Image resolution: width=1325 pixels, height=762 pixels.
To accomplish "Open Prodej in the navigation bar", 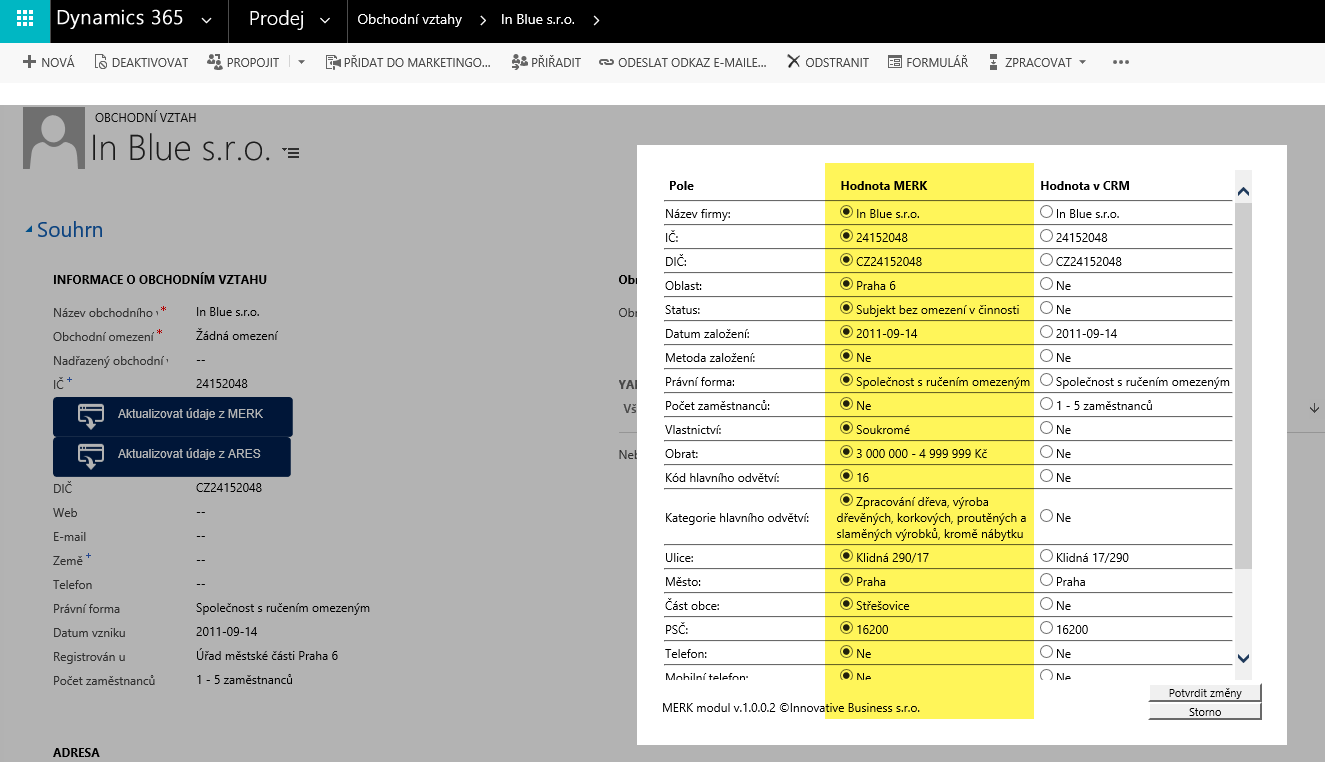I will (x=276, y=19).
